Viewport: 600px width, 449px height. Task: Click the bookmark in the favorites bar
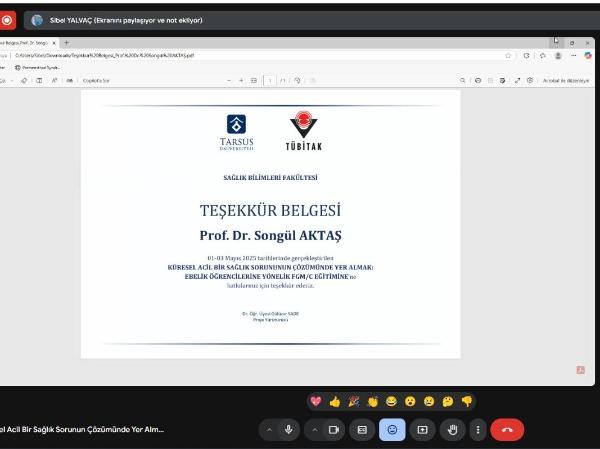point(37,68)
